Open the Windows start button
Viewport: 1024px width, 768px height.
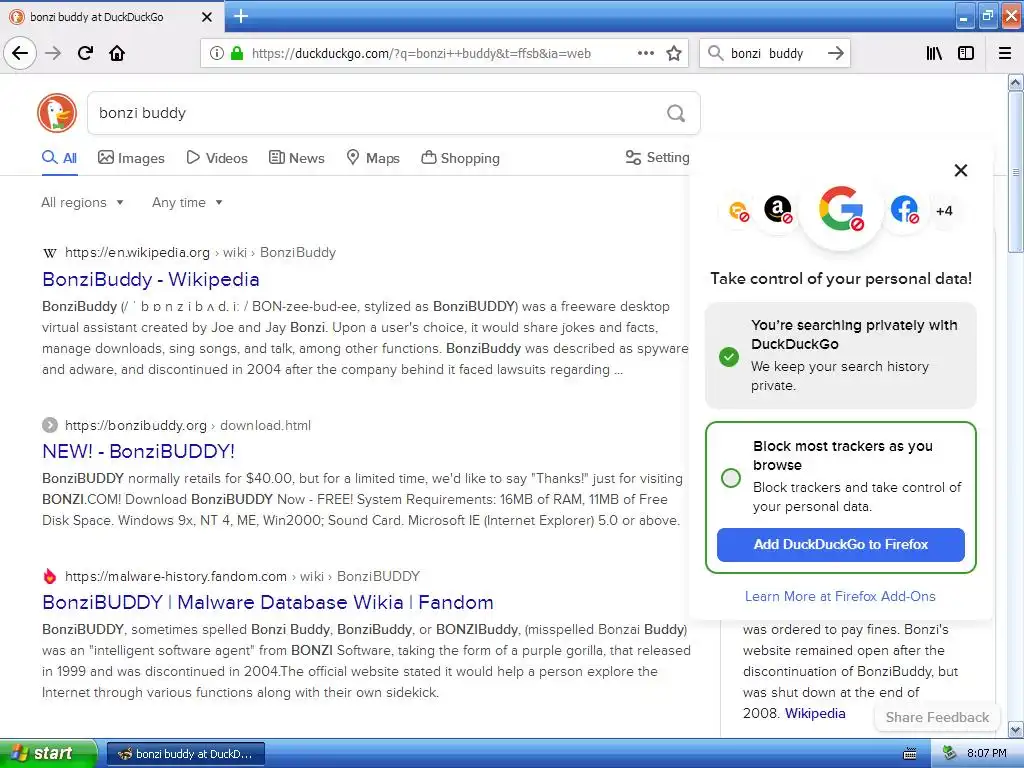[48, 754]
